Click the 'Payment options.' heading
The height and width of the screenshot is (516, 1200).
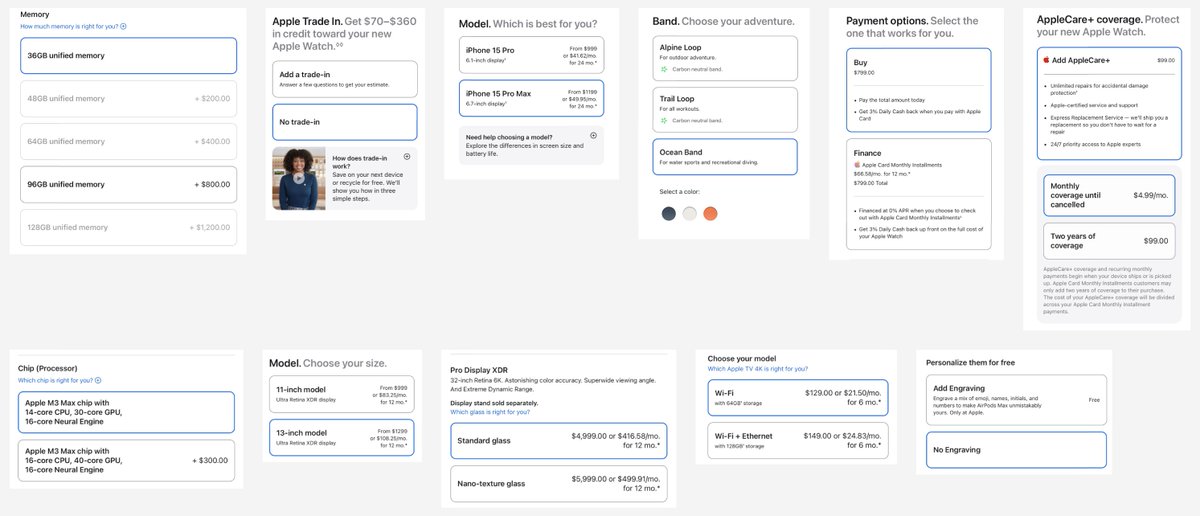point(886,21)
